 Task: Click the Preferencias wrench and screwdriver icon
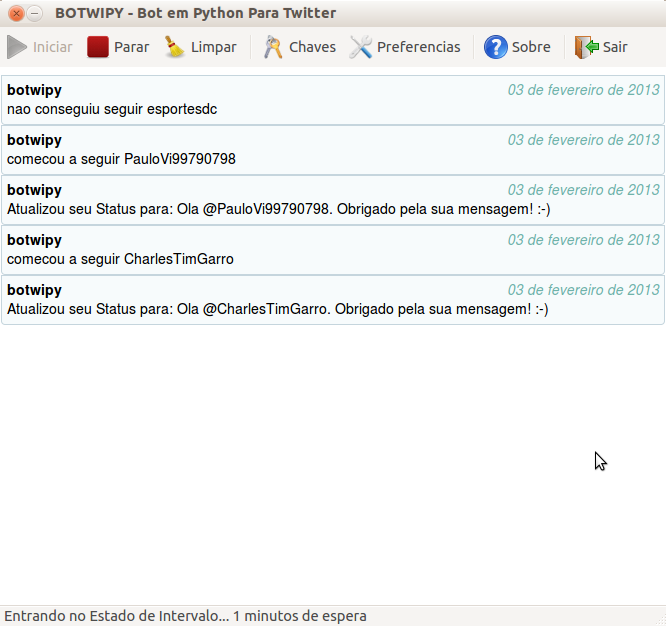[361, 47]
